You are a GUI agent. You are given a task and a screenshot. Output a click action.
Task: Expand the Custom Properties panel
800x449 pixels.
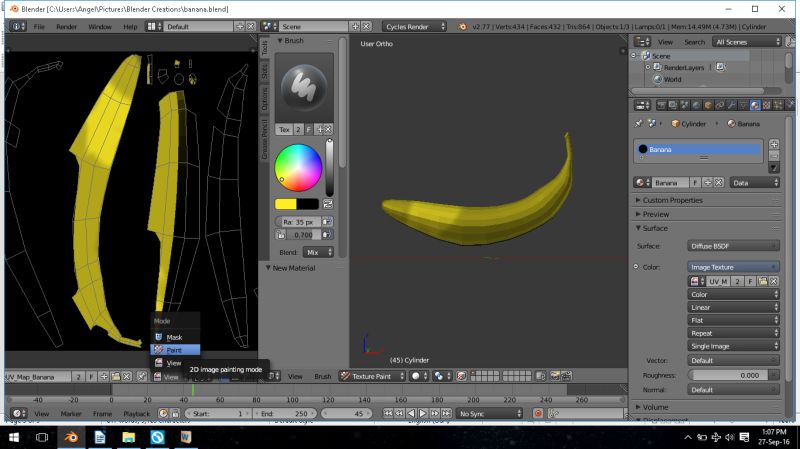coord(672,200)
